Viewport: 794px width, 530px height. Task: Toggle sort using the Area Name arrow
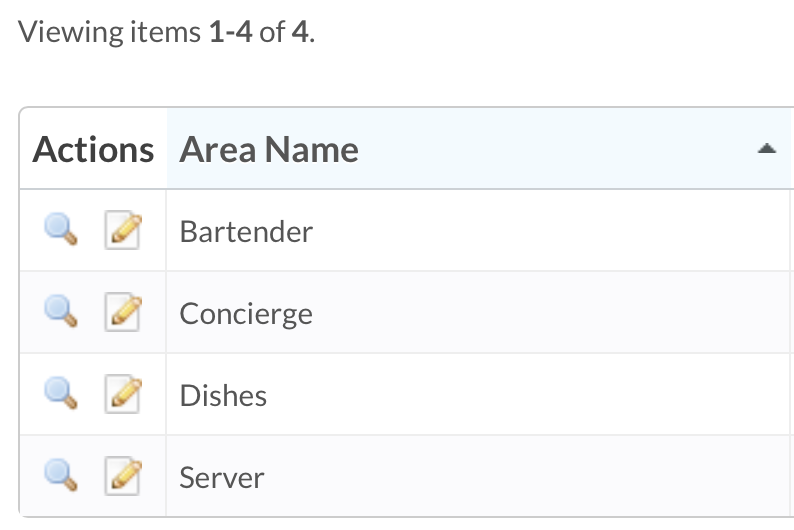[767, 148]
